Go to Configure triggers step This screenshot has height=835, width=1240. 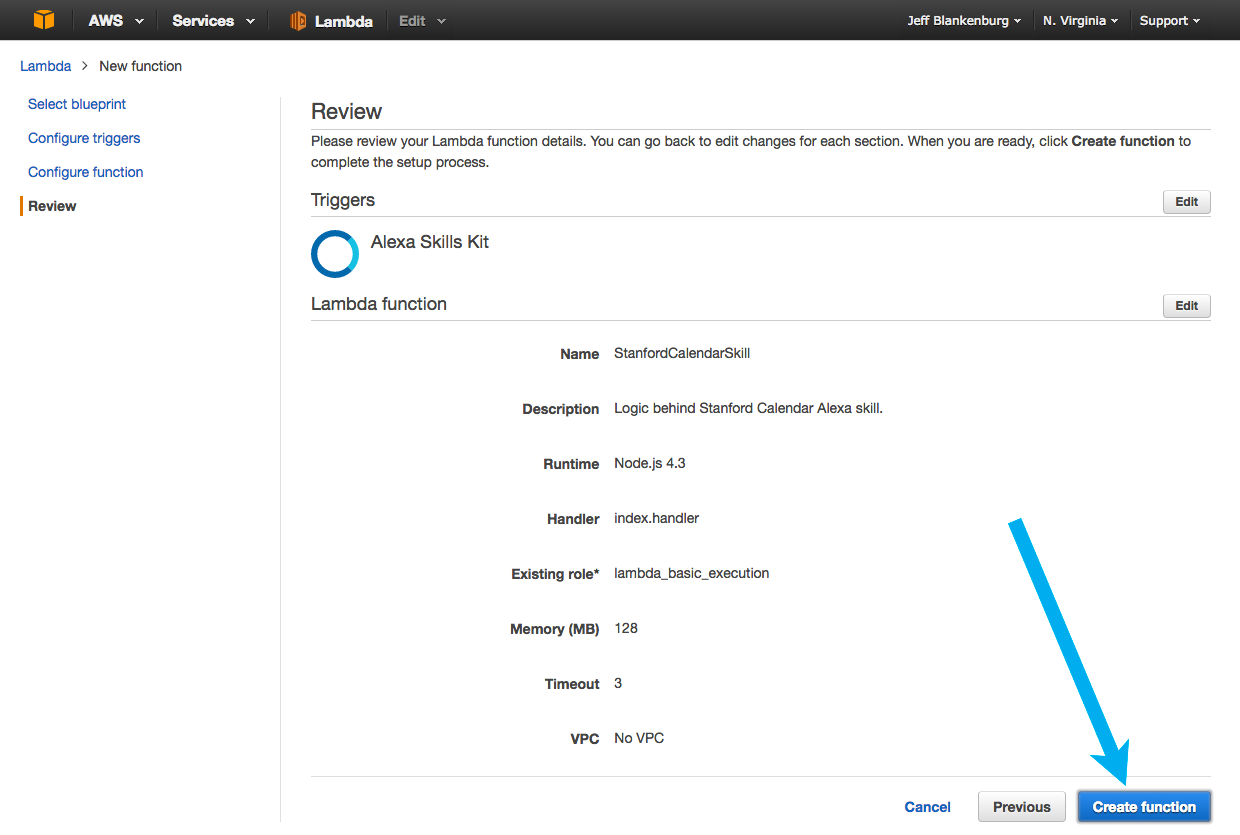click(x=84, y=138)
